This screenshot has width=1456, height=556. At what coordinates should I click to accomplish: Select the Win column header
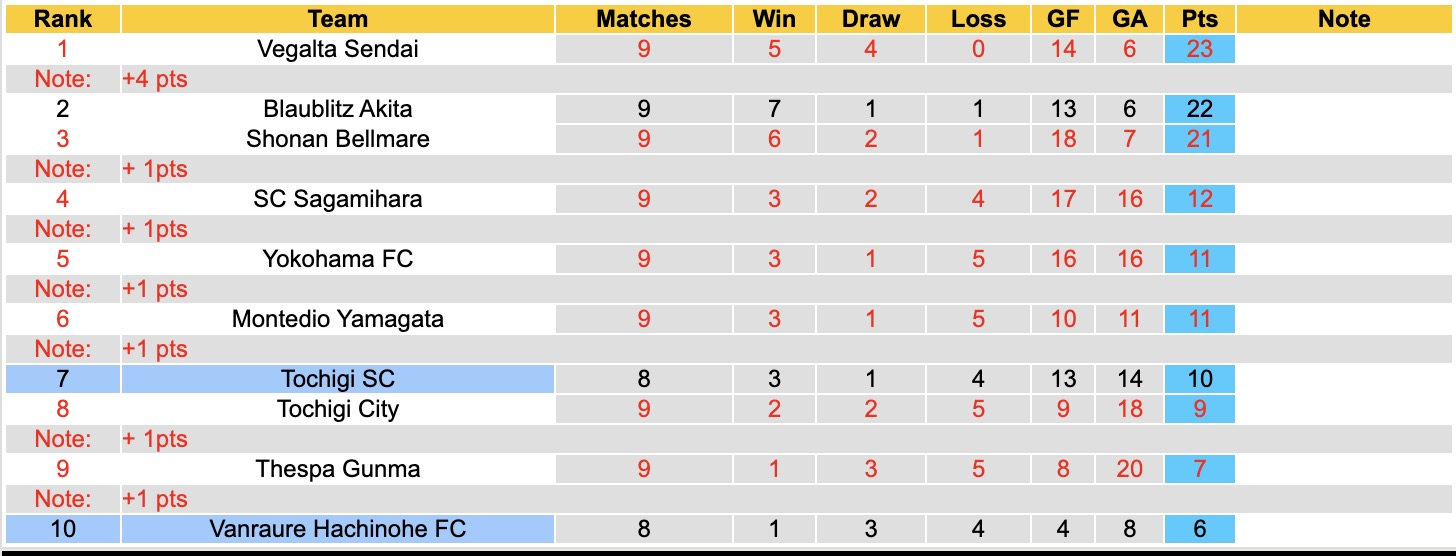[774, 19]
